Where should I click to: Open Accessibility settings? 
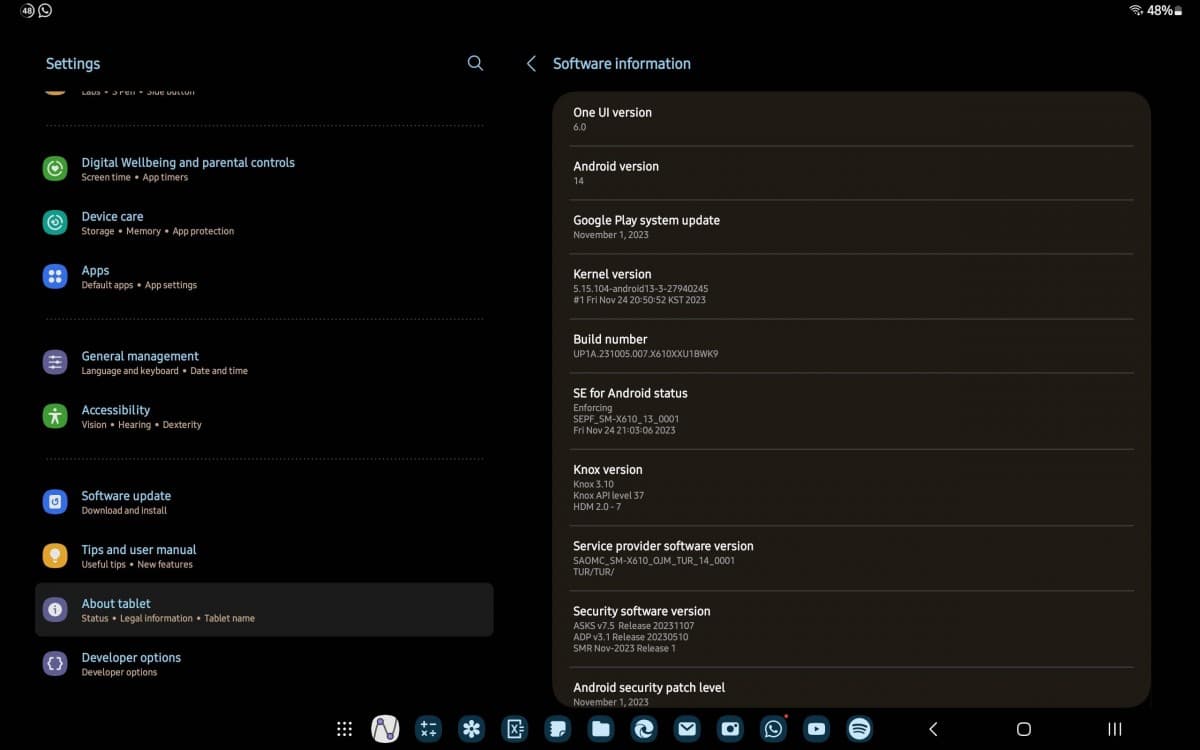tap(115, 415)
